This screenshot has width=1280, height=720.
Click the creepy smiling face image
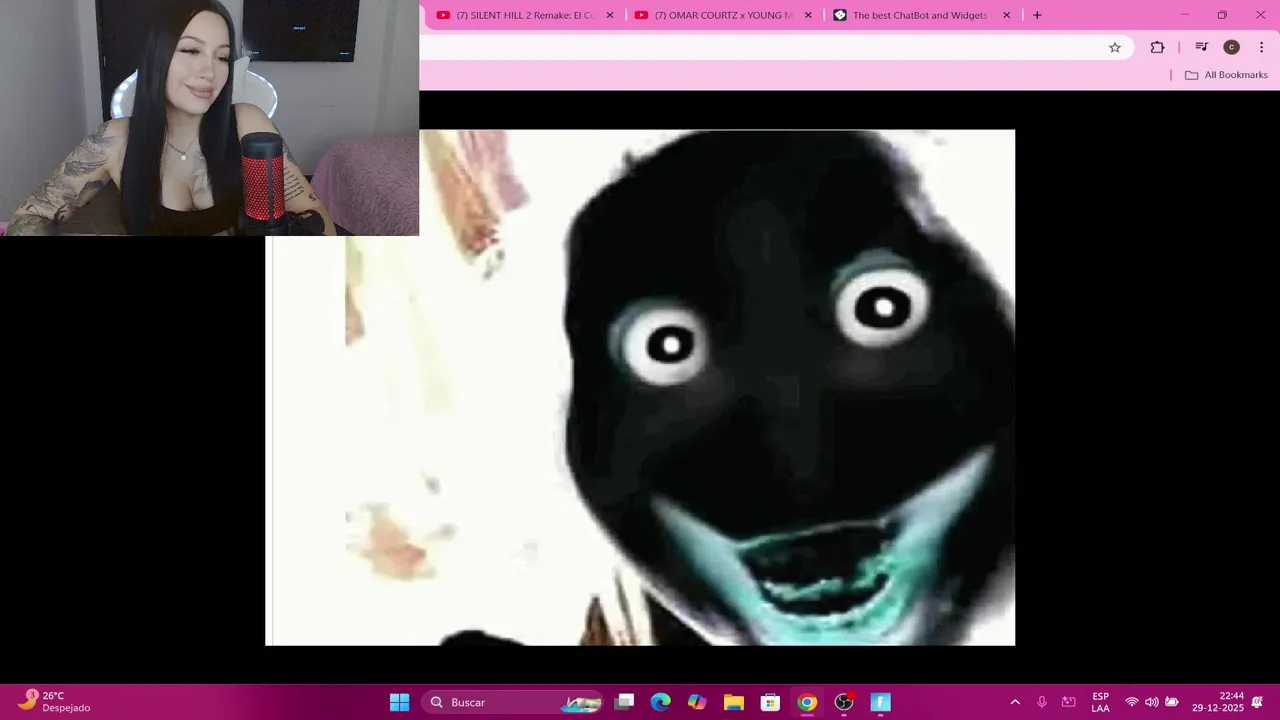(x=640, y=388)
